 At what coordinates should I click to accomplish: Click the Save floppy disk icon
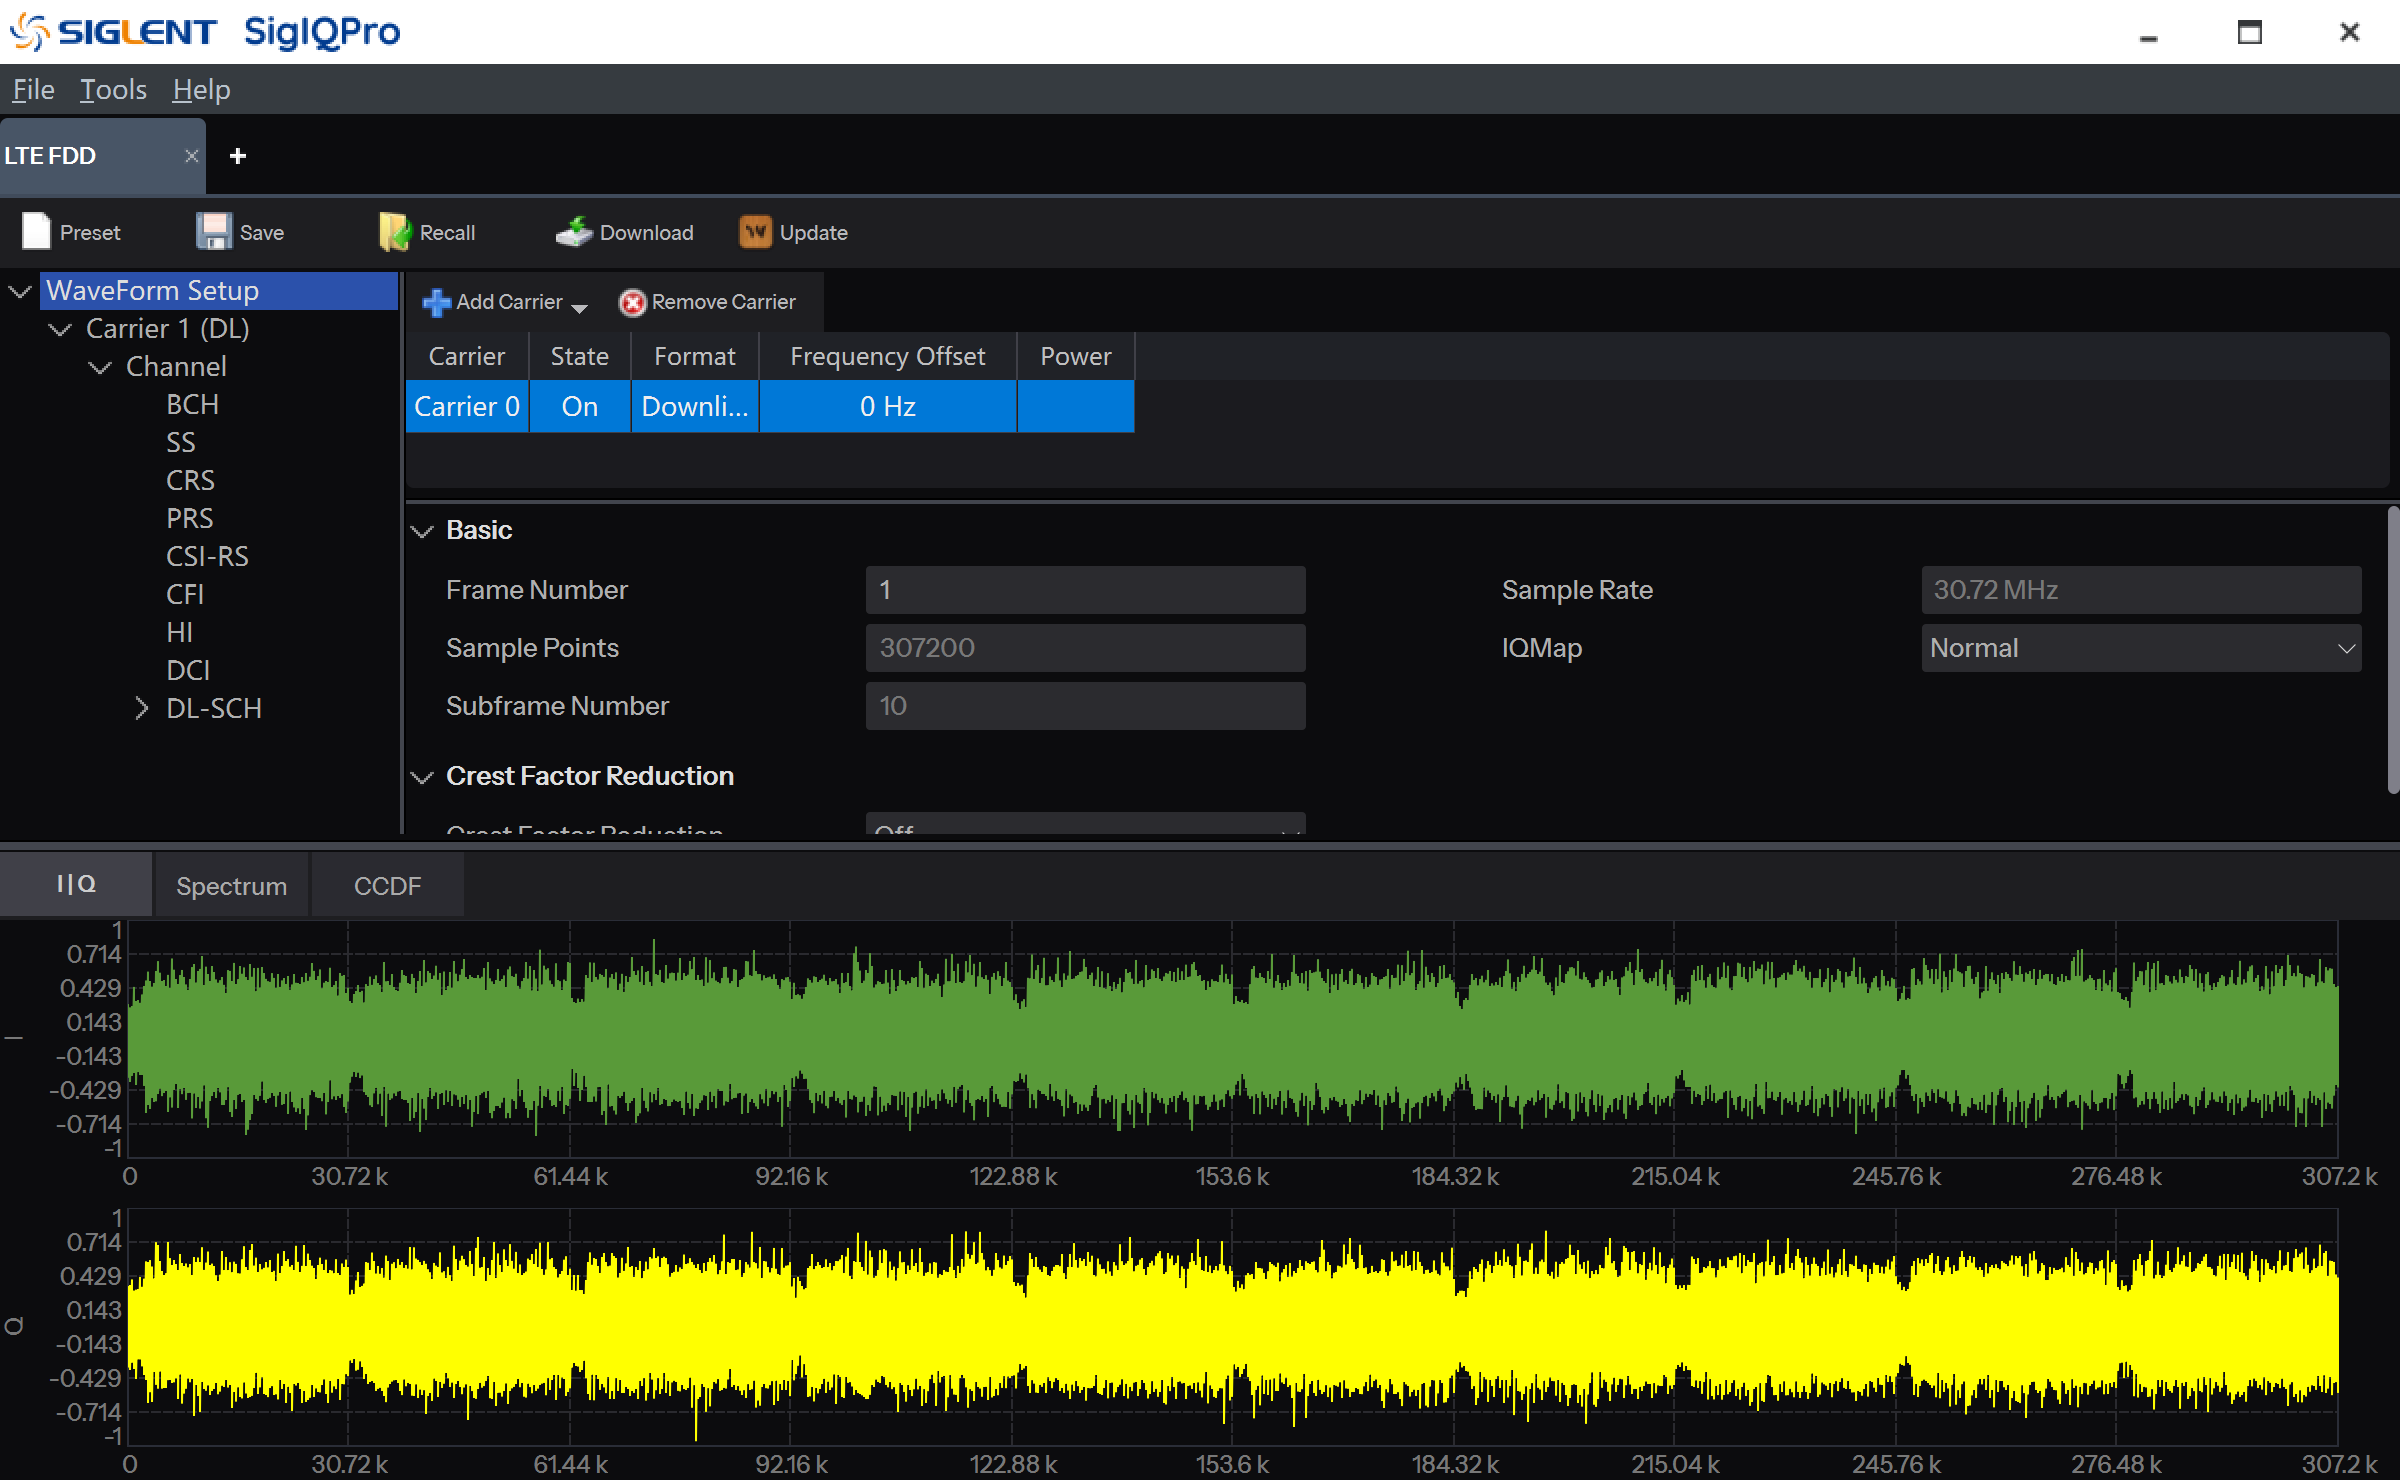point(213,232)
